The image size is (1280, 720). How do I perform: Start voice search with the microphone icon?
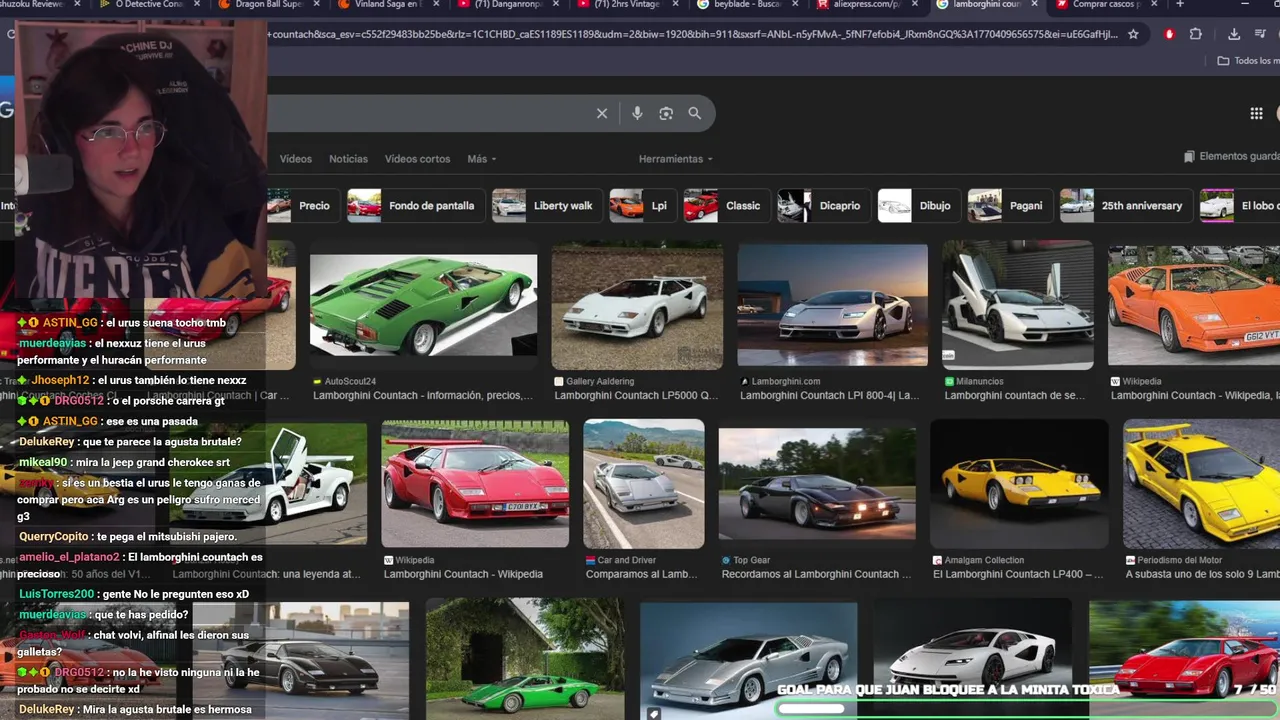click(637, 113)
